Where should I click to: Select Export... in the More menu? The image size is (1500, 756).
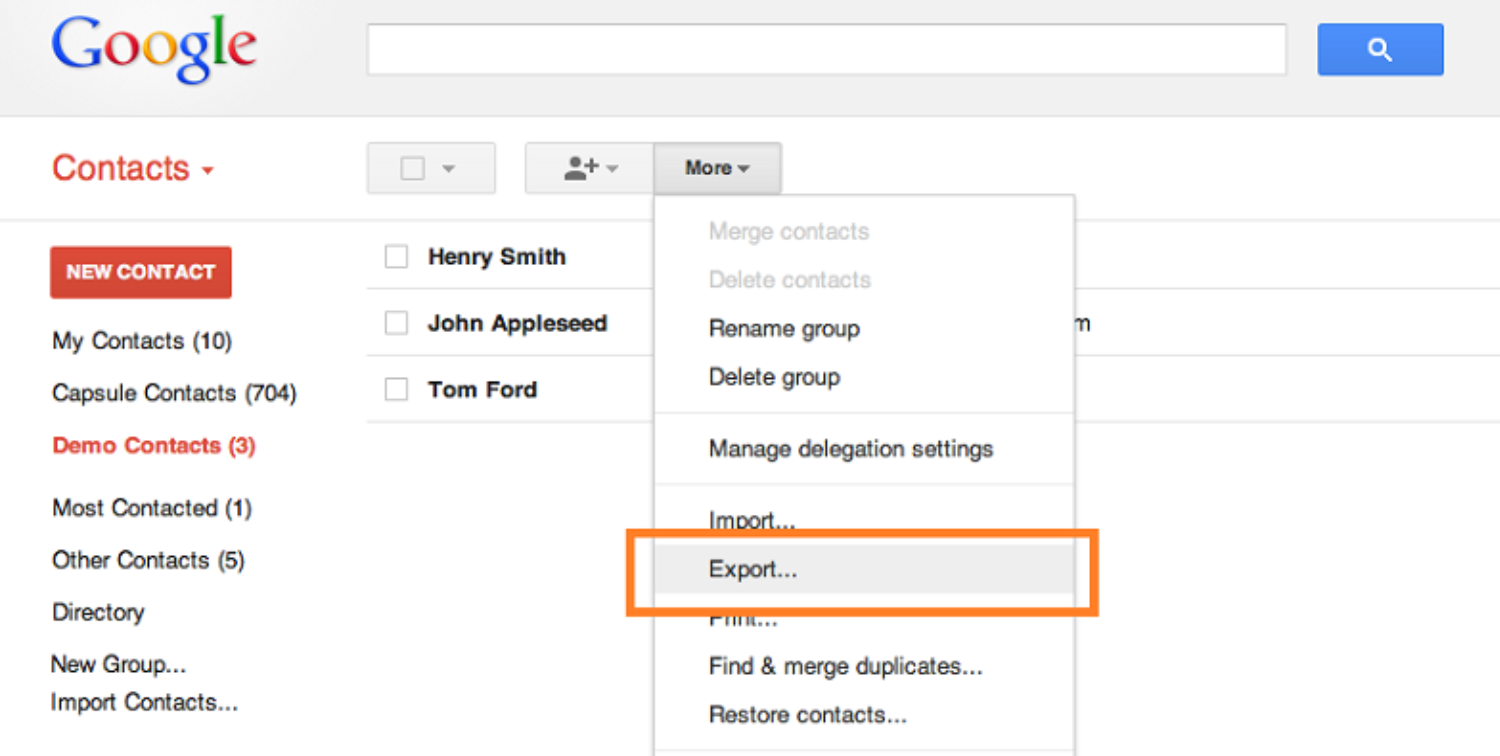coord(864,569)
